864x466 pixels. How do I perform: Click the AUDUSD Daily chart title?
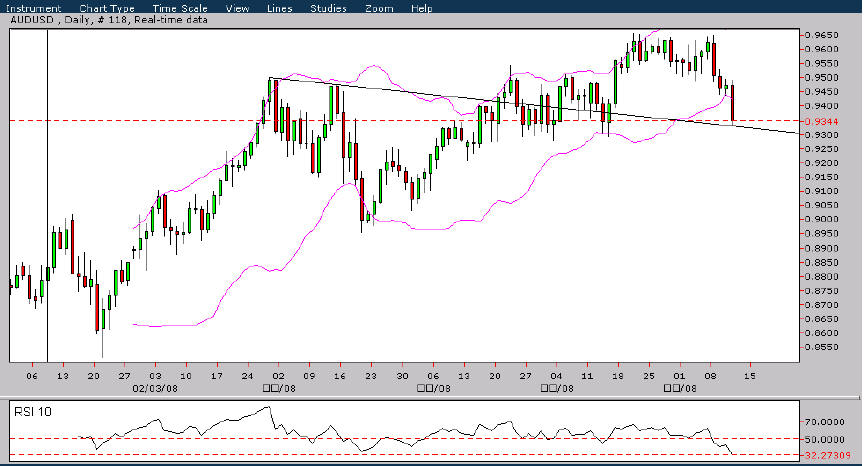coord(109,20)
